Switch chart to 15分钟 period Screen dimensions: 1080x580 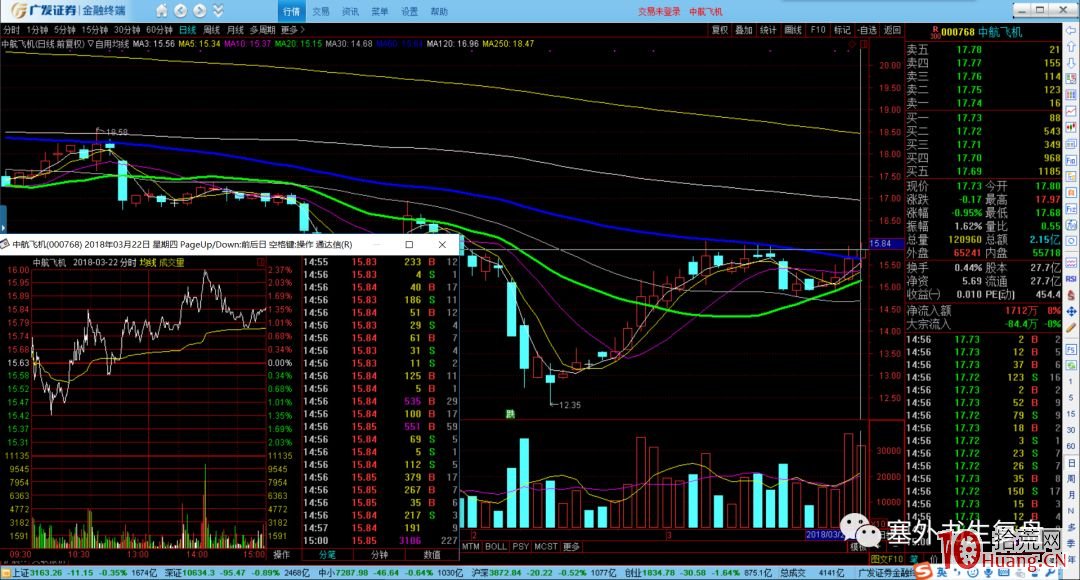pos(95,30)
